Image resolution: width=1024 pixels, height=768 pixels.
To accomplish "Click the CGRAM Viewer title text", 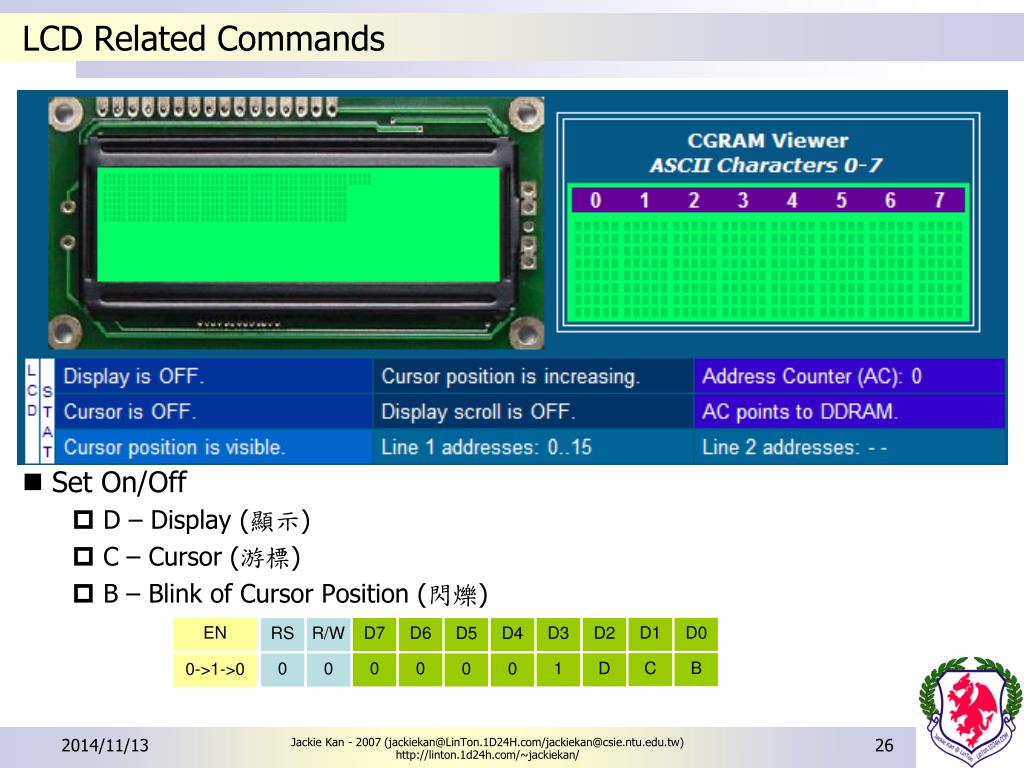I will coord(767,140).
